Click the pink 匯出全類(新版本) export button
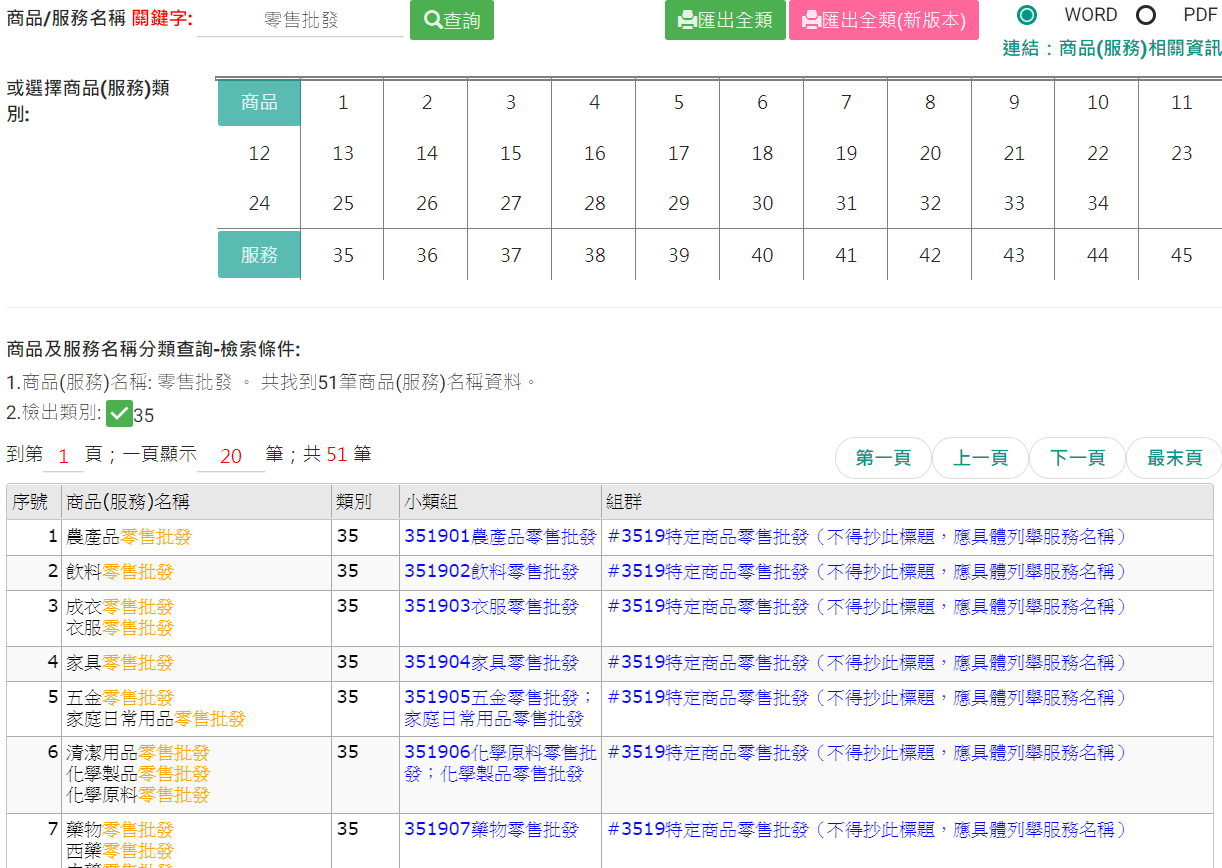 (883, 20)
